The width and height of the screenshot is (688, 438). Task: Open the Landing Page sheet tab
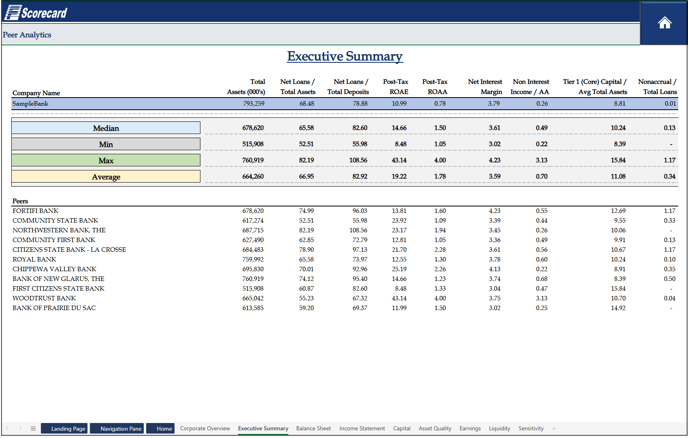click(67, 428)
